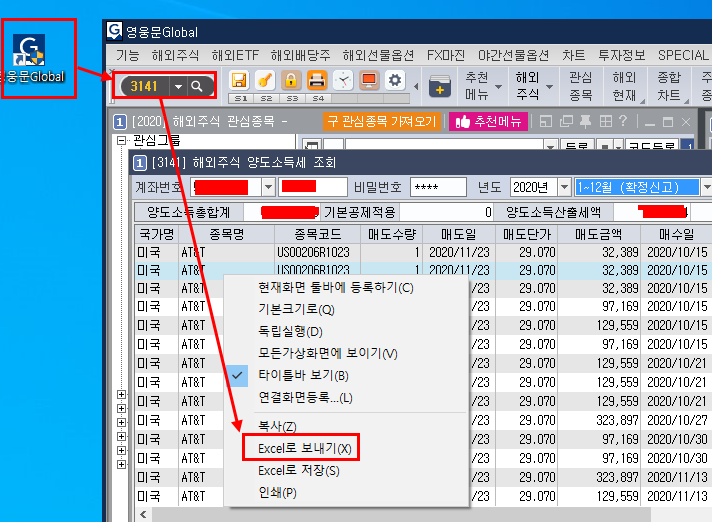This screenshot has height=522, width=712.
Task: Choose 모든가상화면에 보이기(V)
Action: tap(327, 353)
